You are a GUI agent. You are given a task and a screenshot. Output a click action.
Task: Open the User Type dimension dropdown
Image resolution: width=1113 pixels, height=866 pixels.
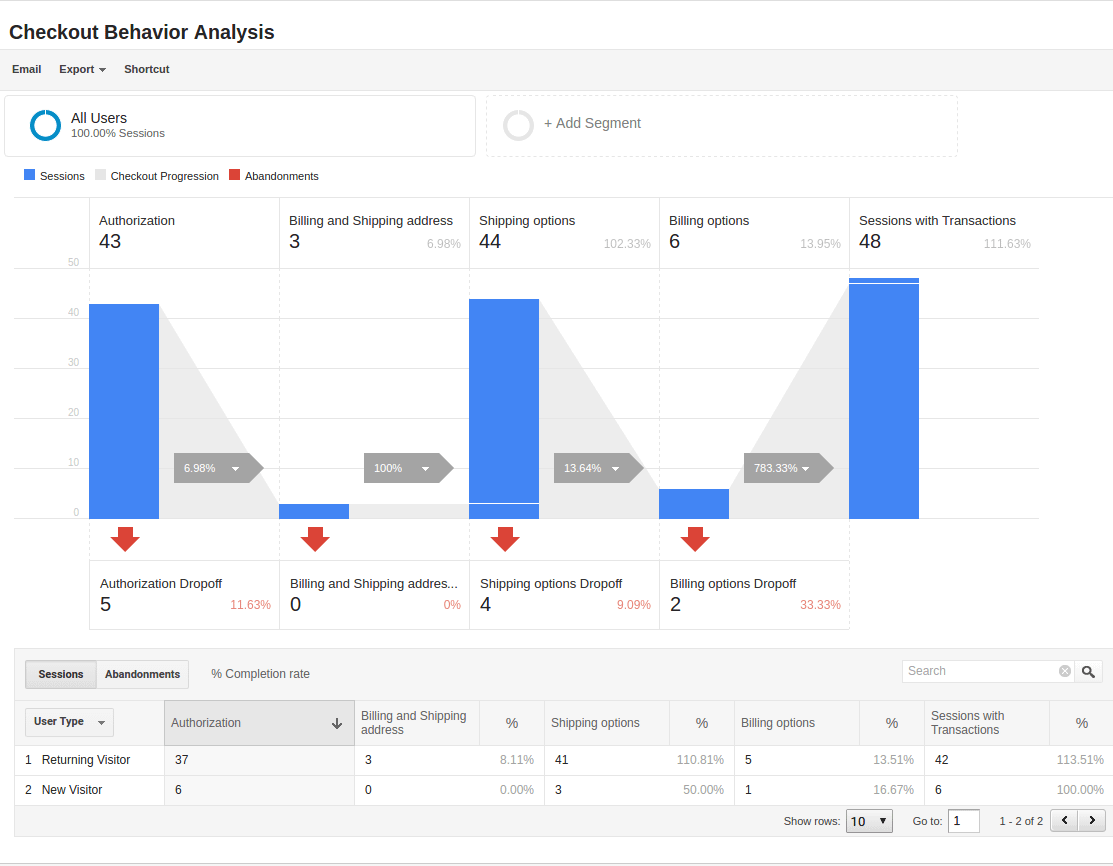click(69, 722)
